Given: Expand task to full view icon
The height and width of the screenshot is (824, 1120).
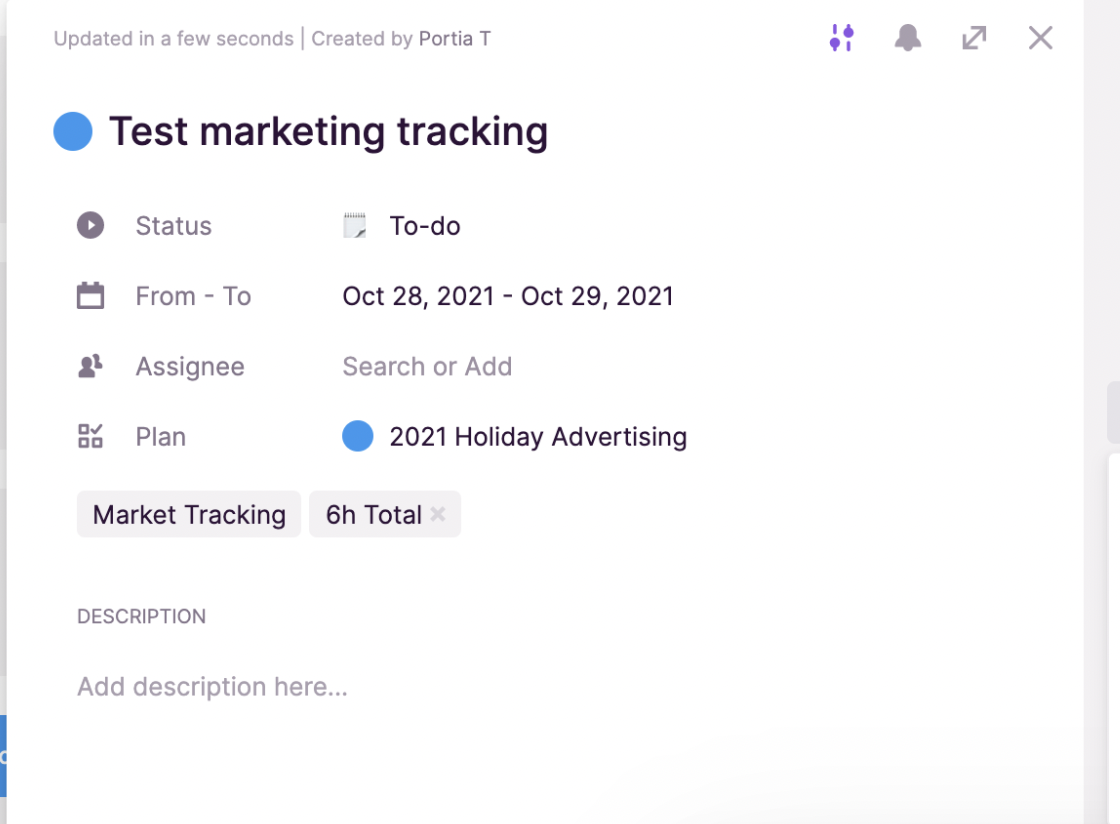Looking at the screenshot, I should [x=974, y=38].
